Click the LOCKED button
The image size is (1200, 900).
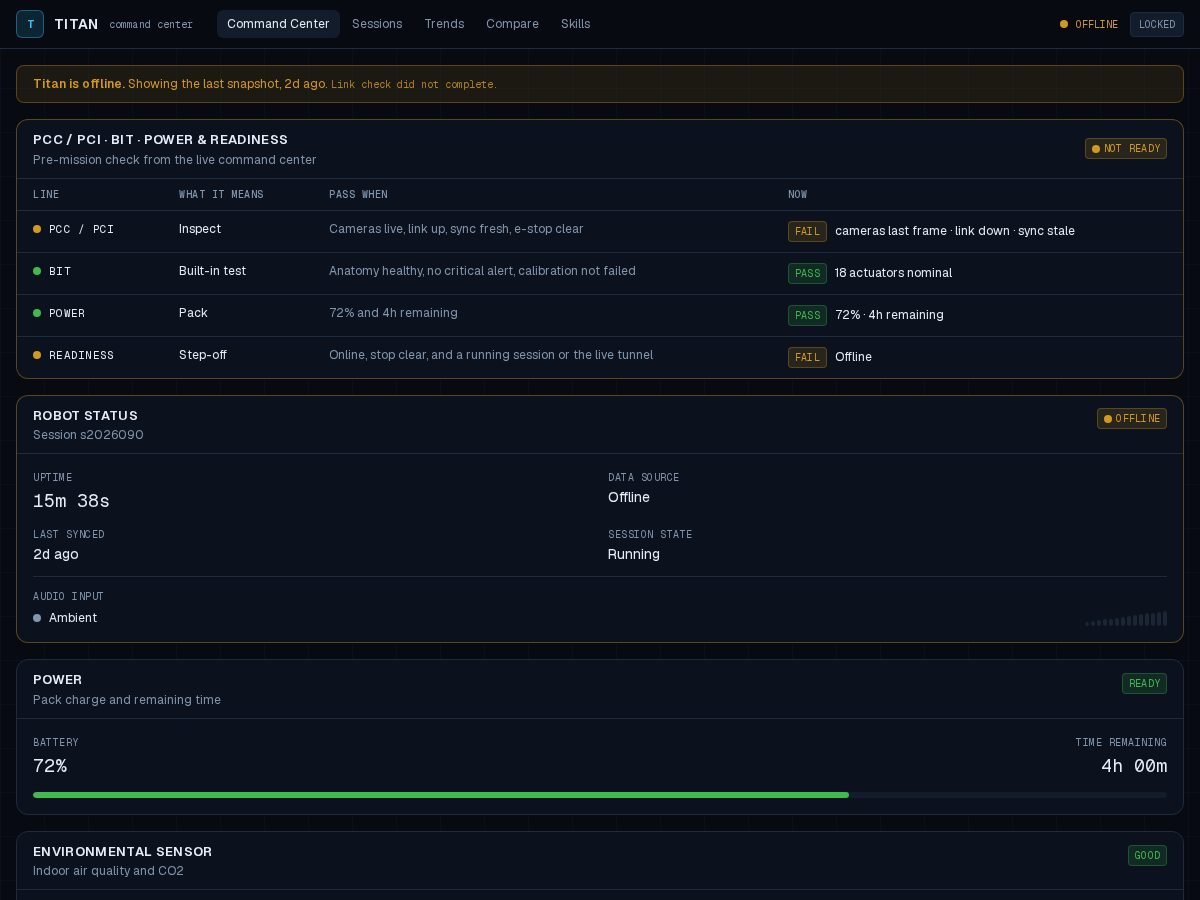[1157, 24]
